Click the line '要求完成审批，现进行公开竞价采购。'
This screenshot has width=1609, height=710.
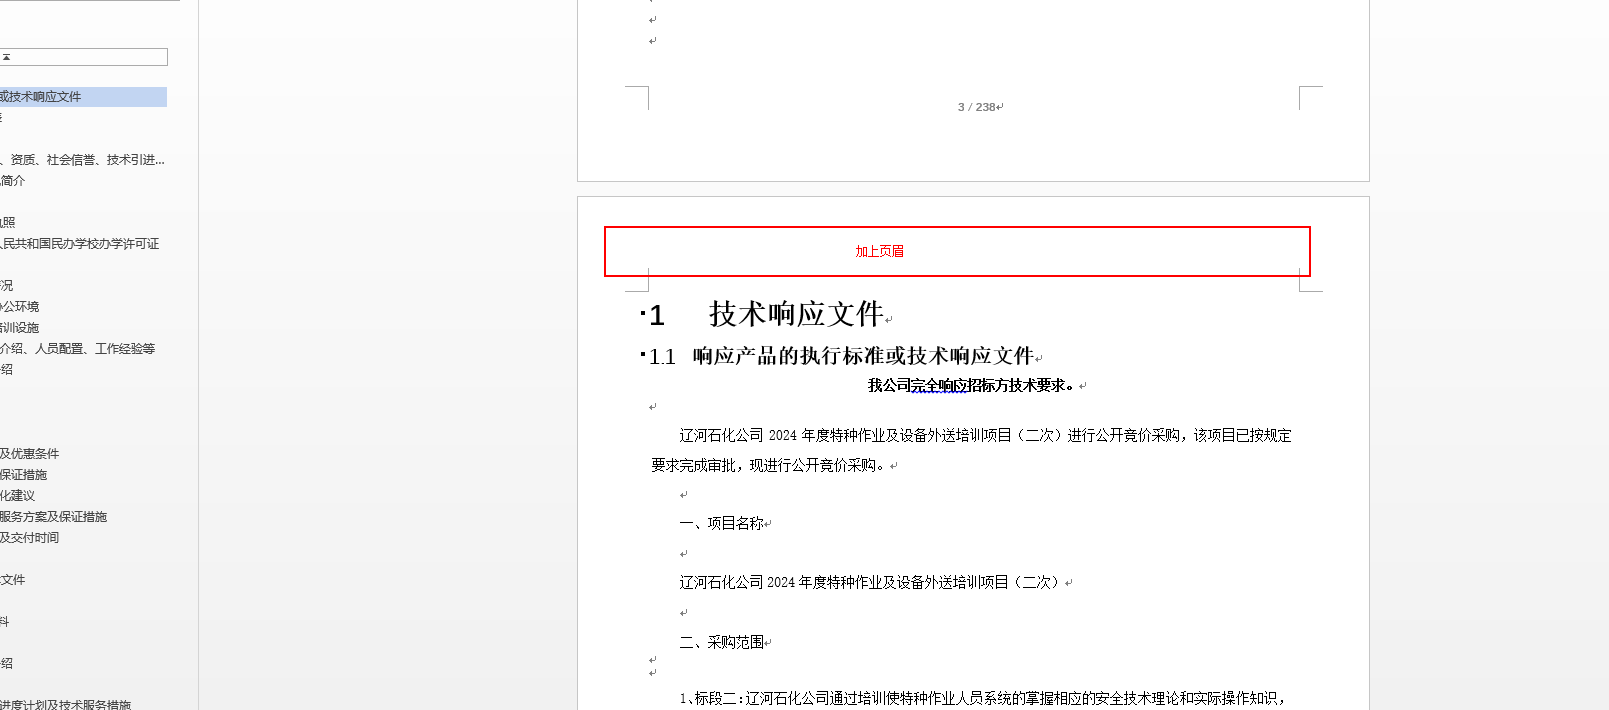tap(768, 465)
